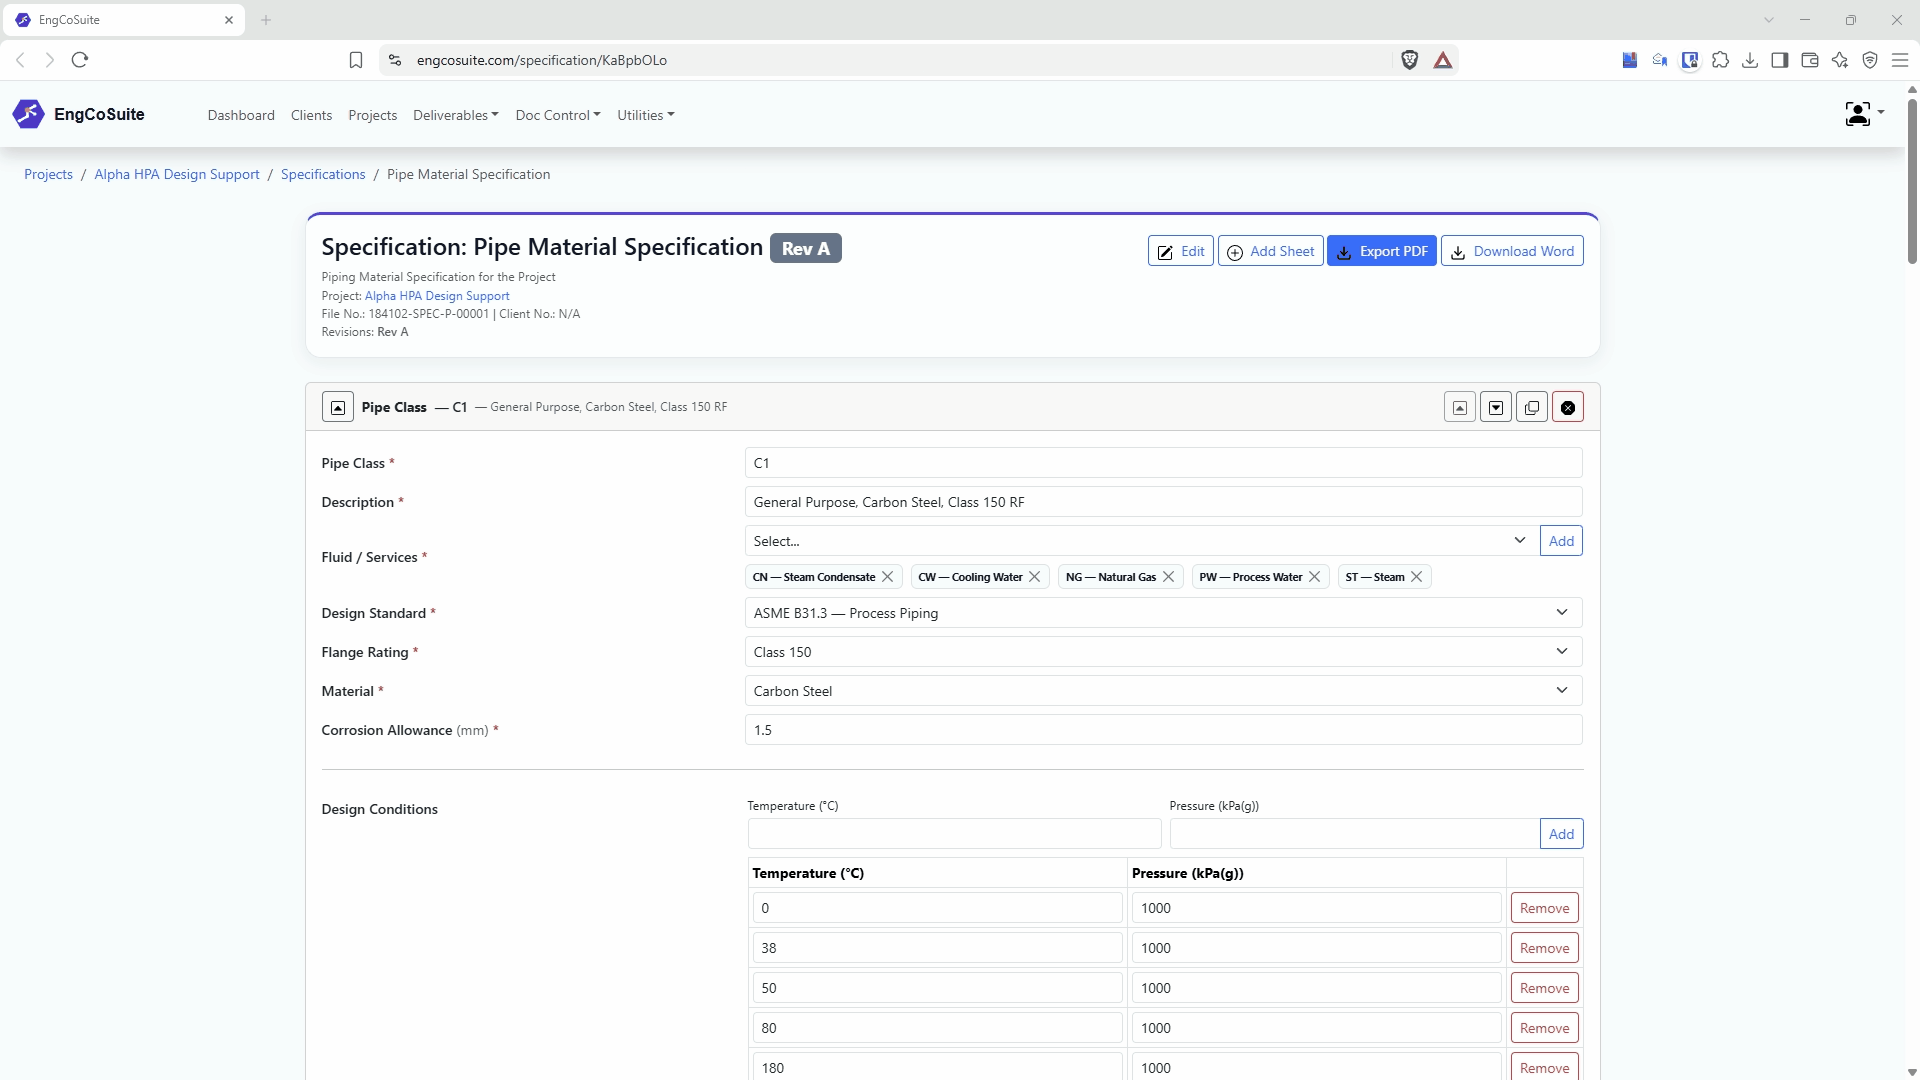Remove the CW — Cooling Water tag

(1035, 577)
